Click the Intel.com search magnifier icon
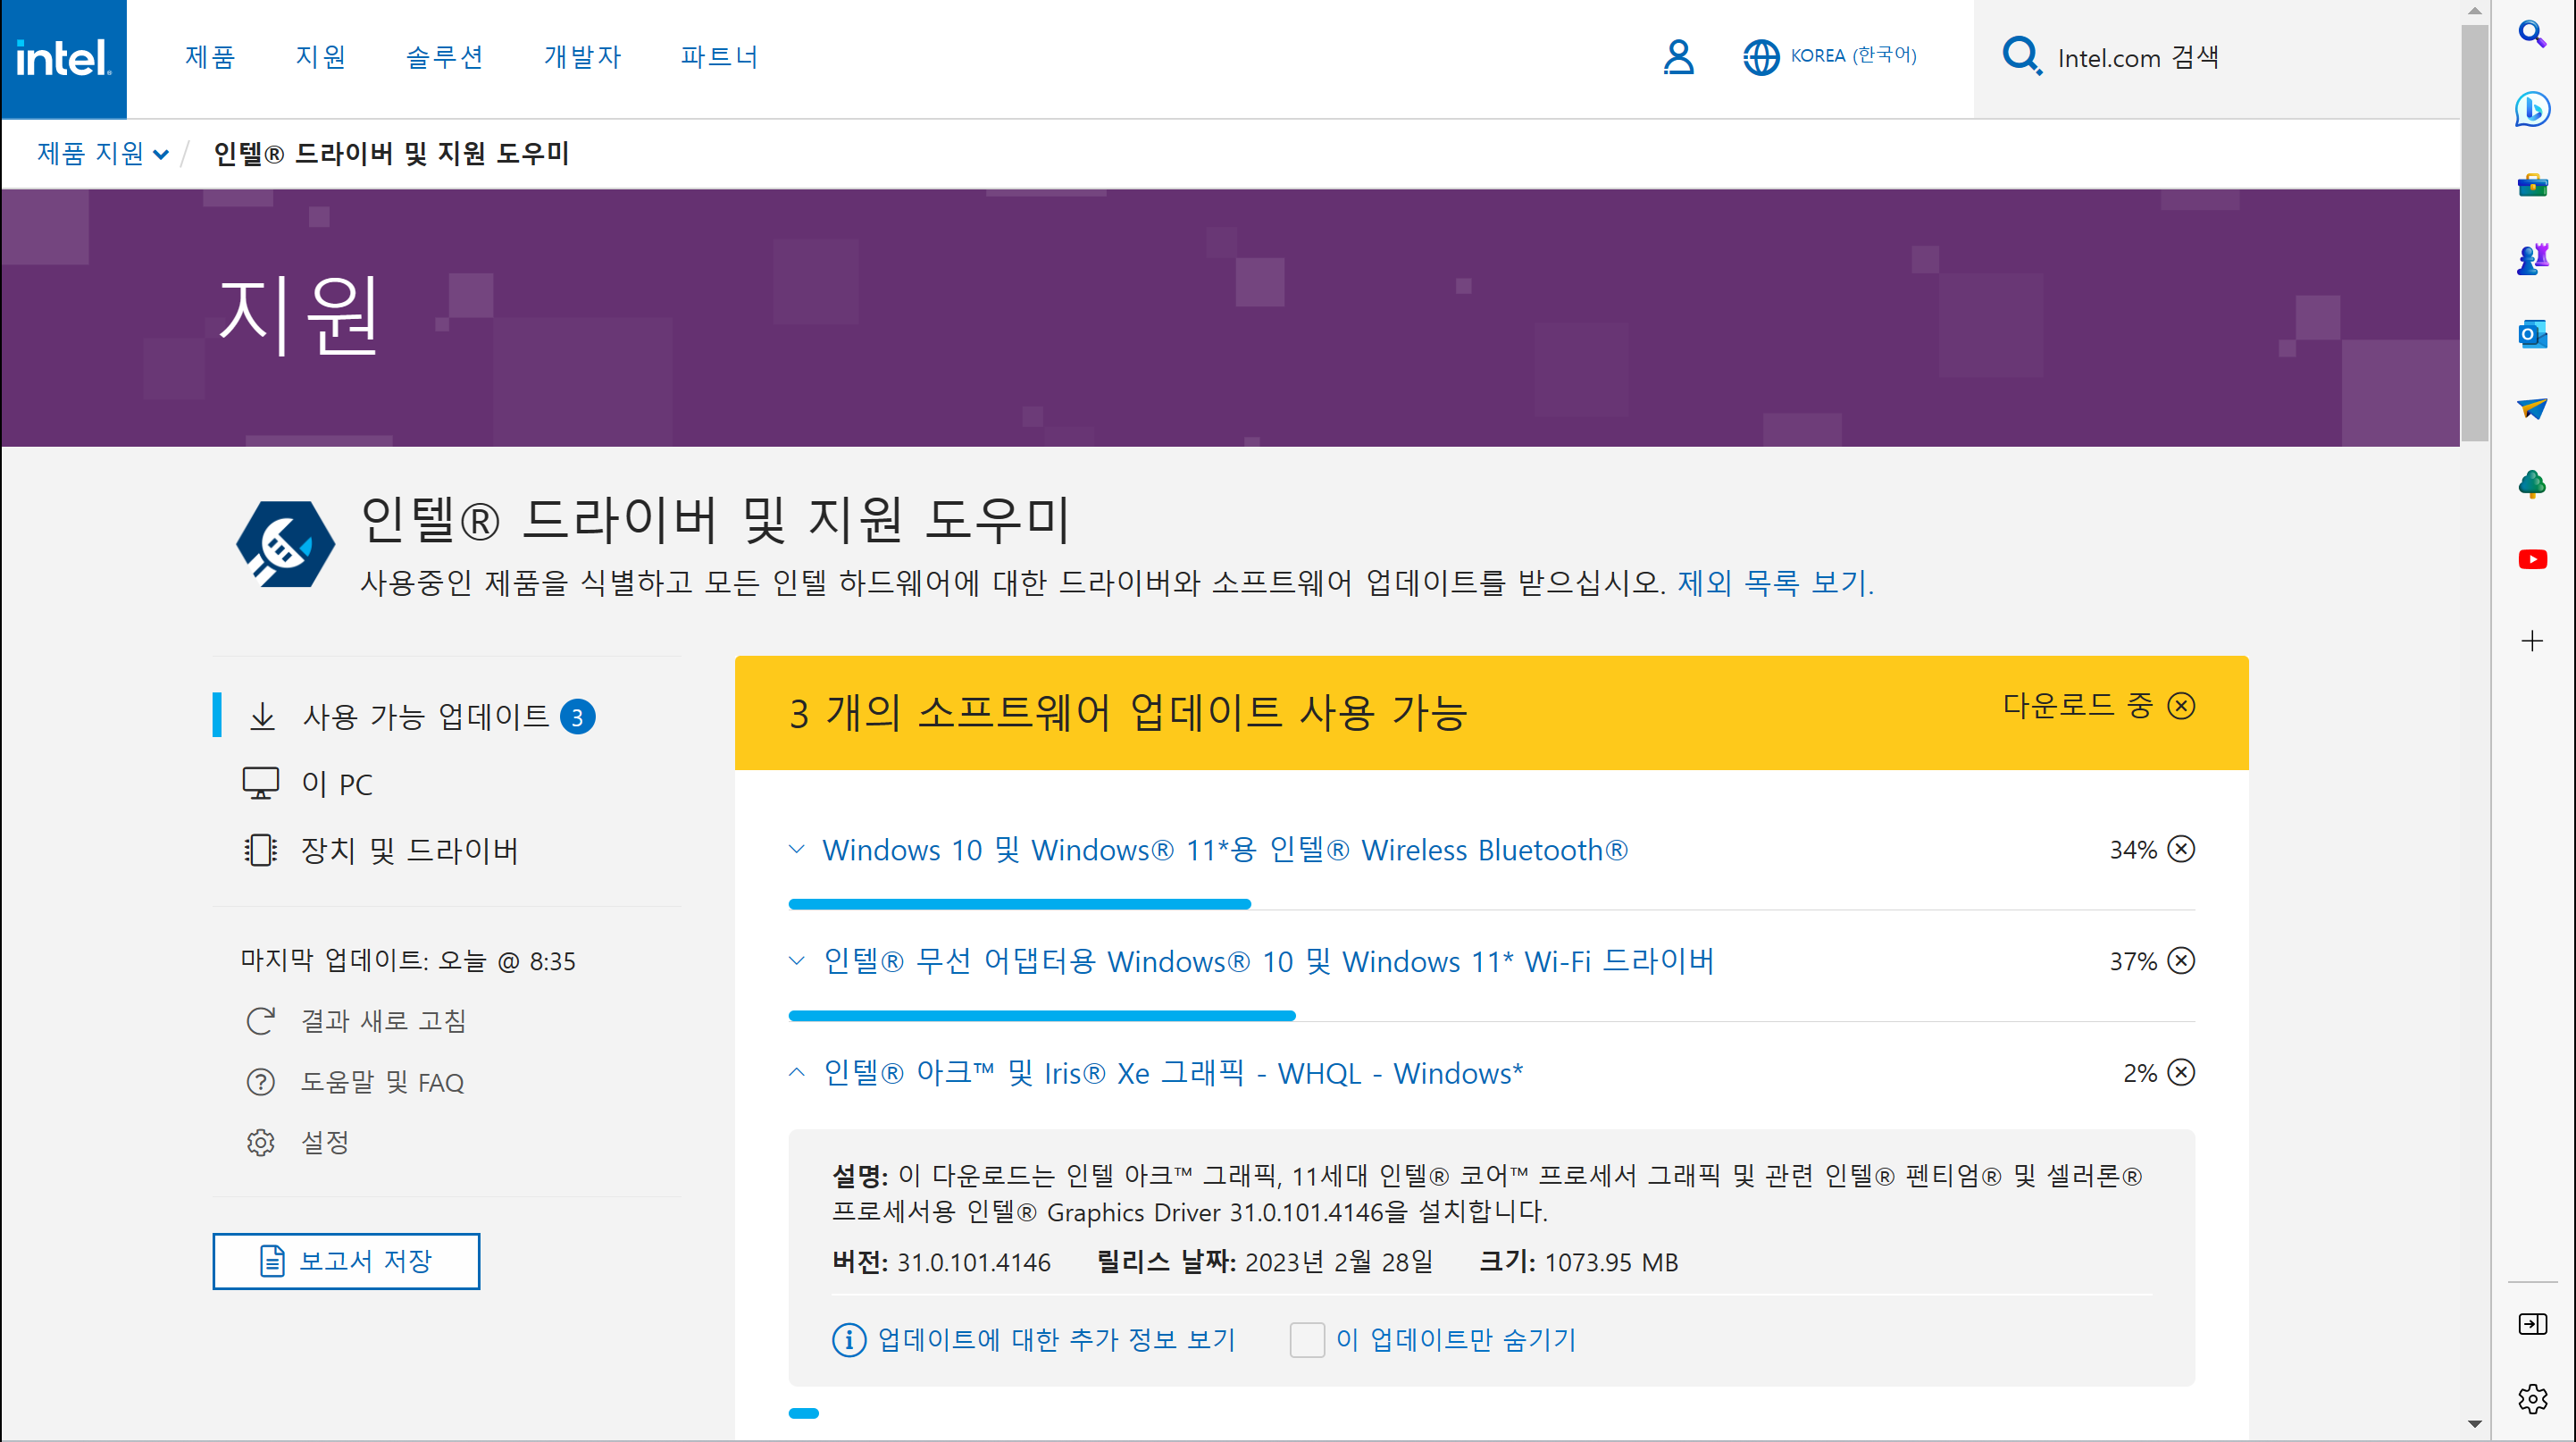 (x=2021, y=56)
